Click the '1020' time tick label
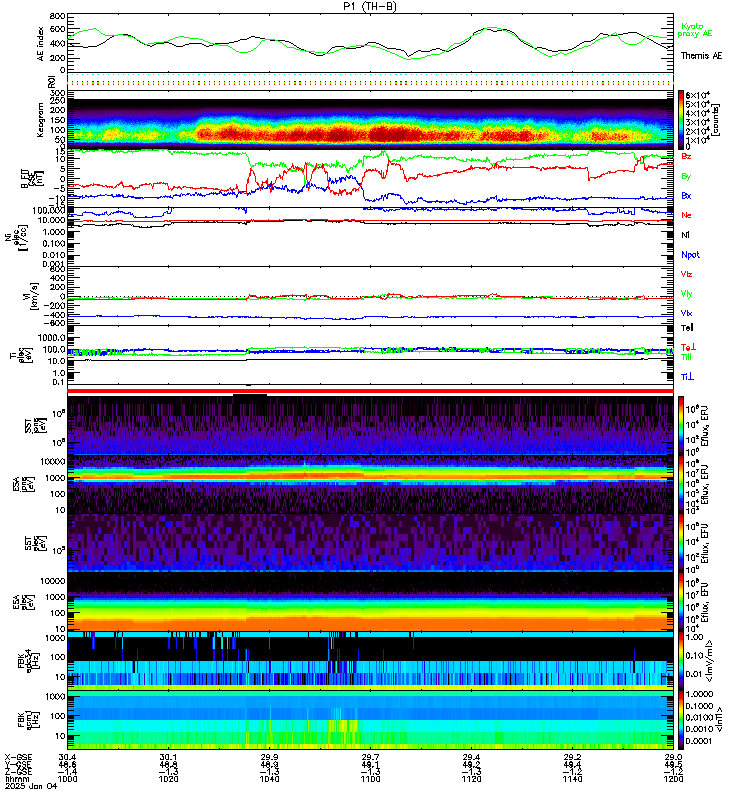 (168, 779)
